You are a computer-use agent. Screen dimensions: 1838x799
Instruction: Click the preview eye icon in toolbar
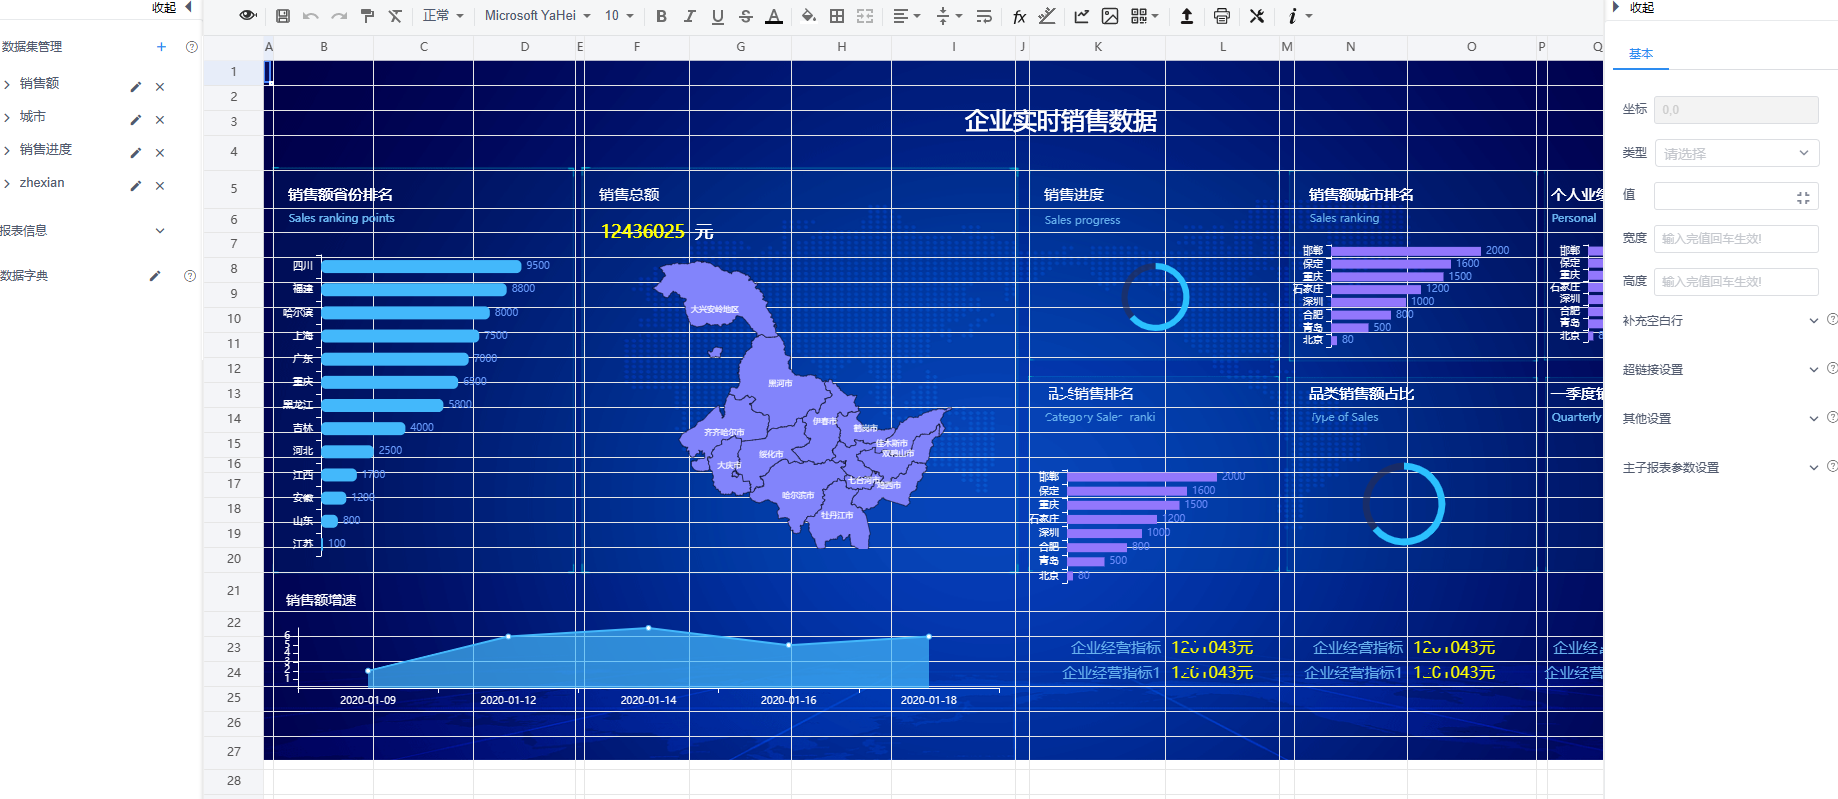point(248,16)
